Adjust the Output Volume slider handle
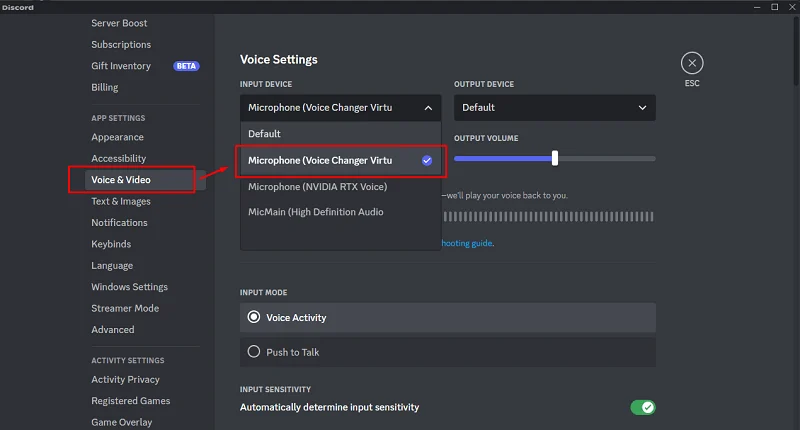 pos(555,158)
